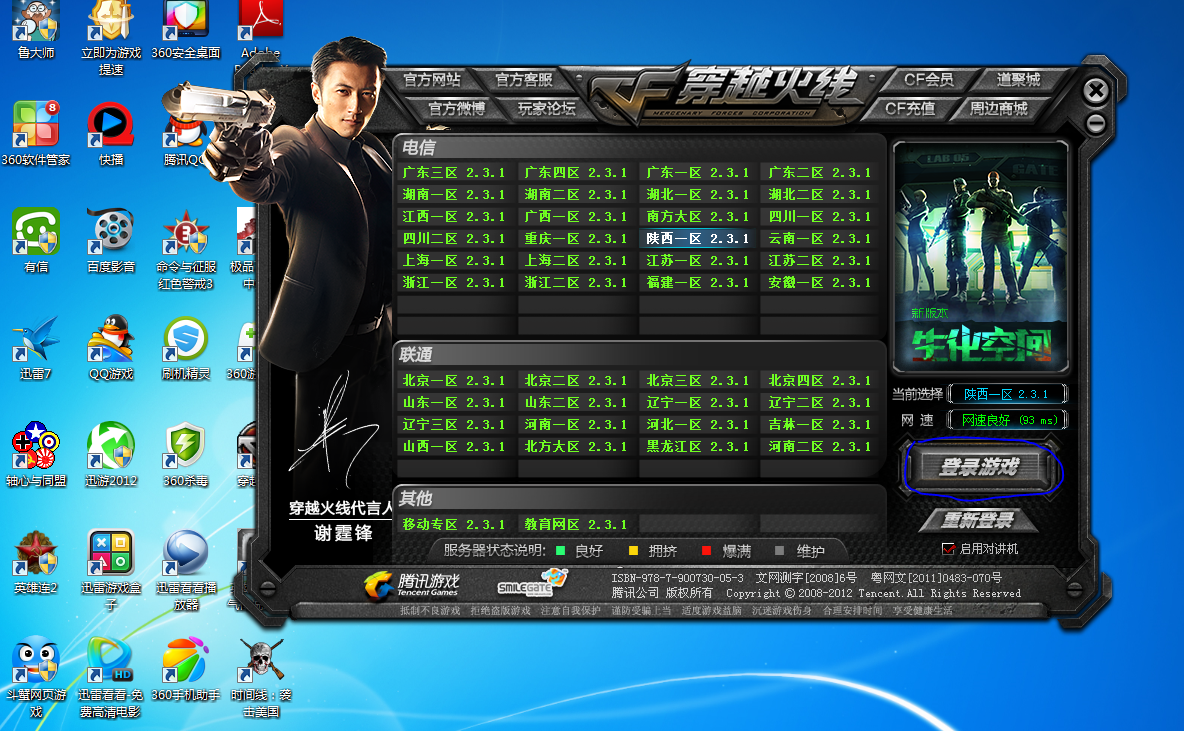
Task: Open the 周边商城 tab
Action: (x=998, y=108)
